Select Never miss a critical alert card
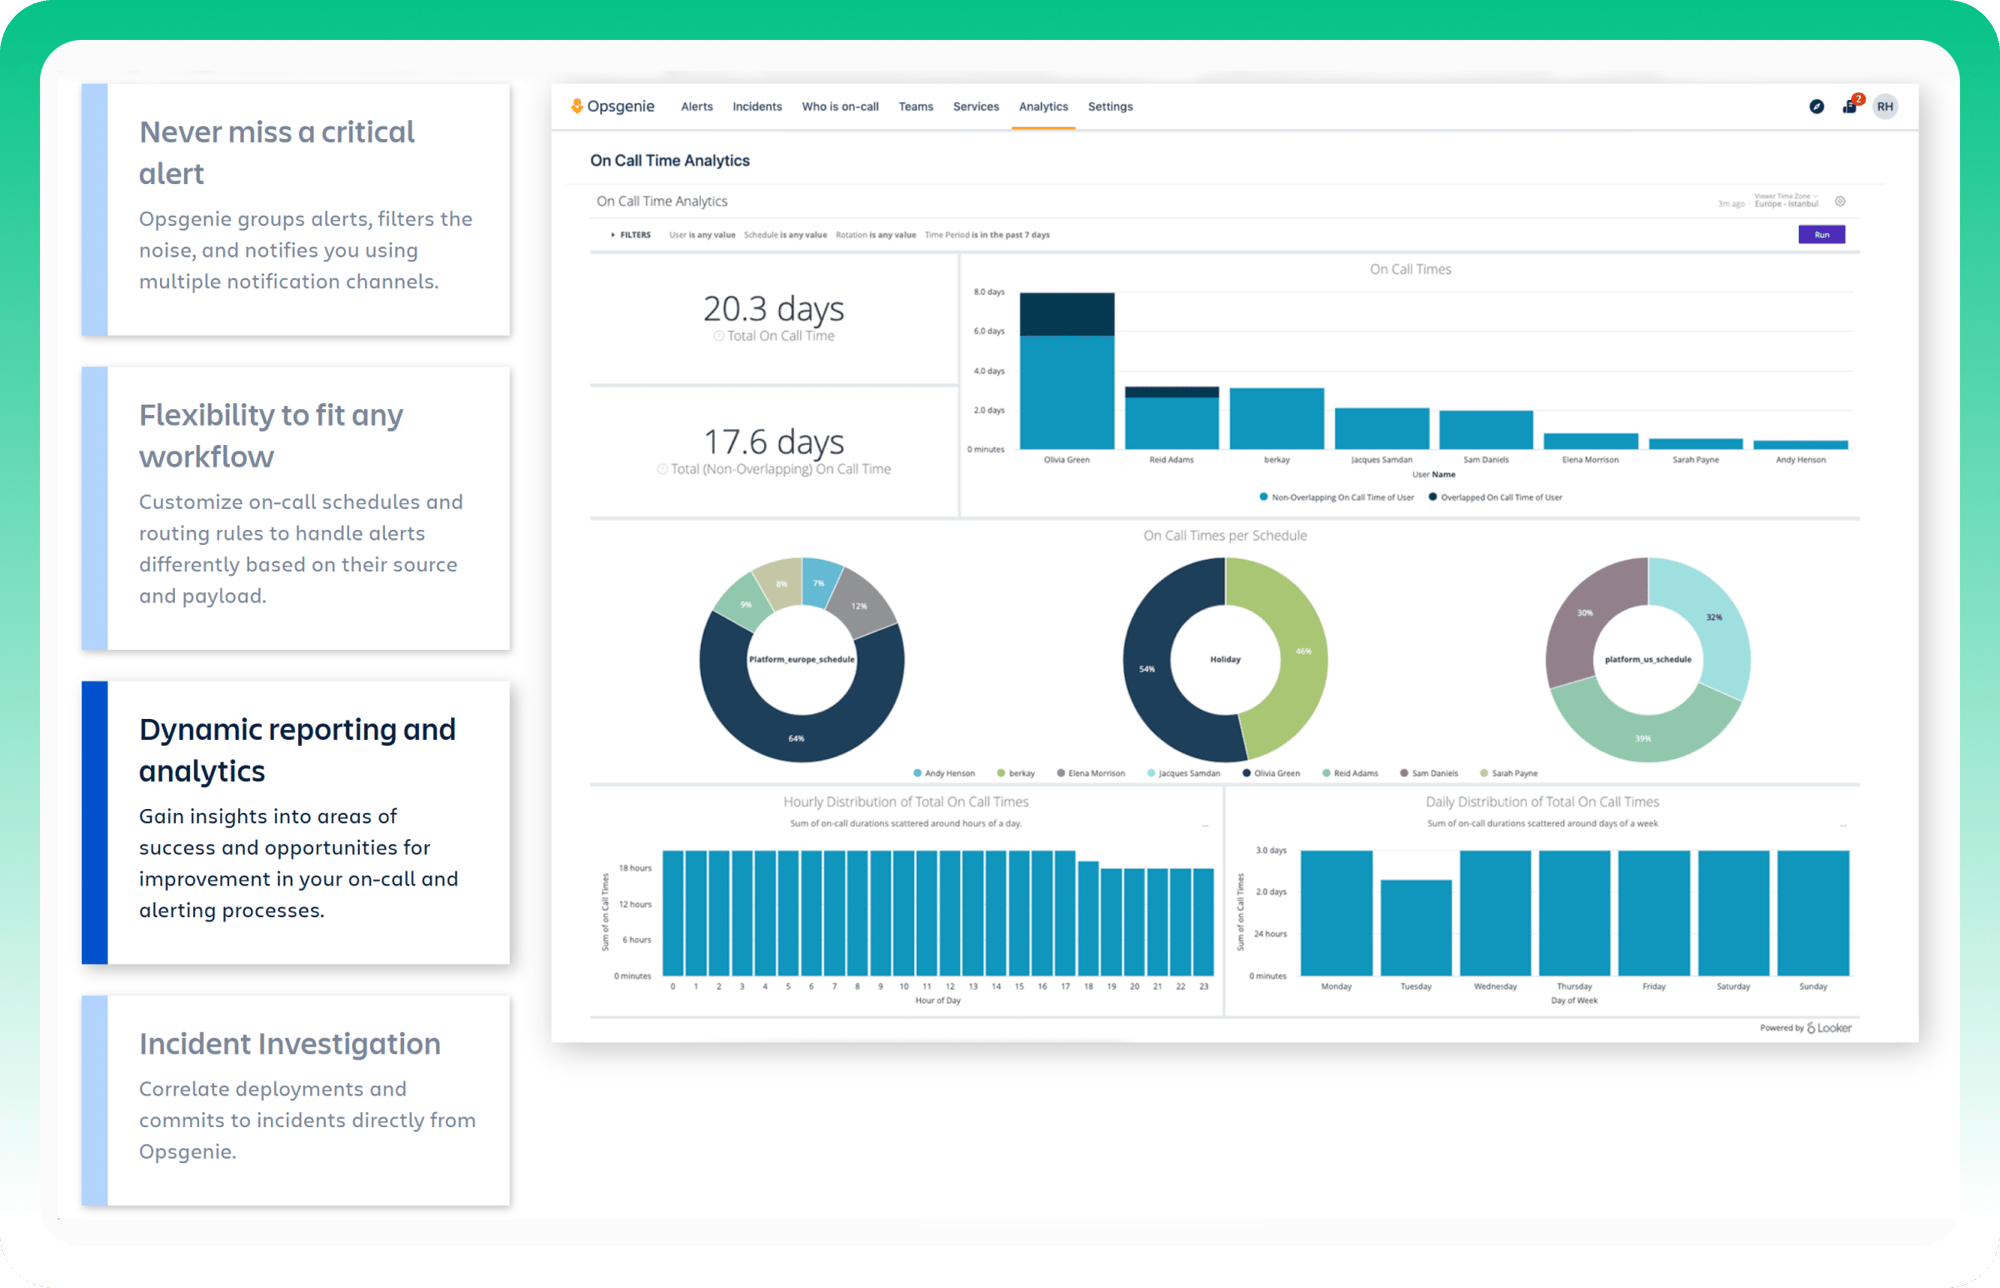Viewport: 2000px width, 1288px height. [296, 209]
